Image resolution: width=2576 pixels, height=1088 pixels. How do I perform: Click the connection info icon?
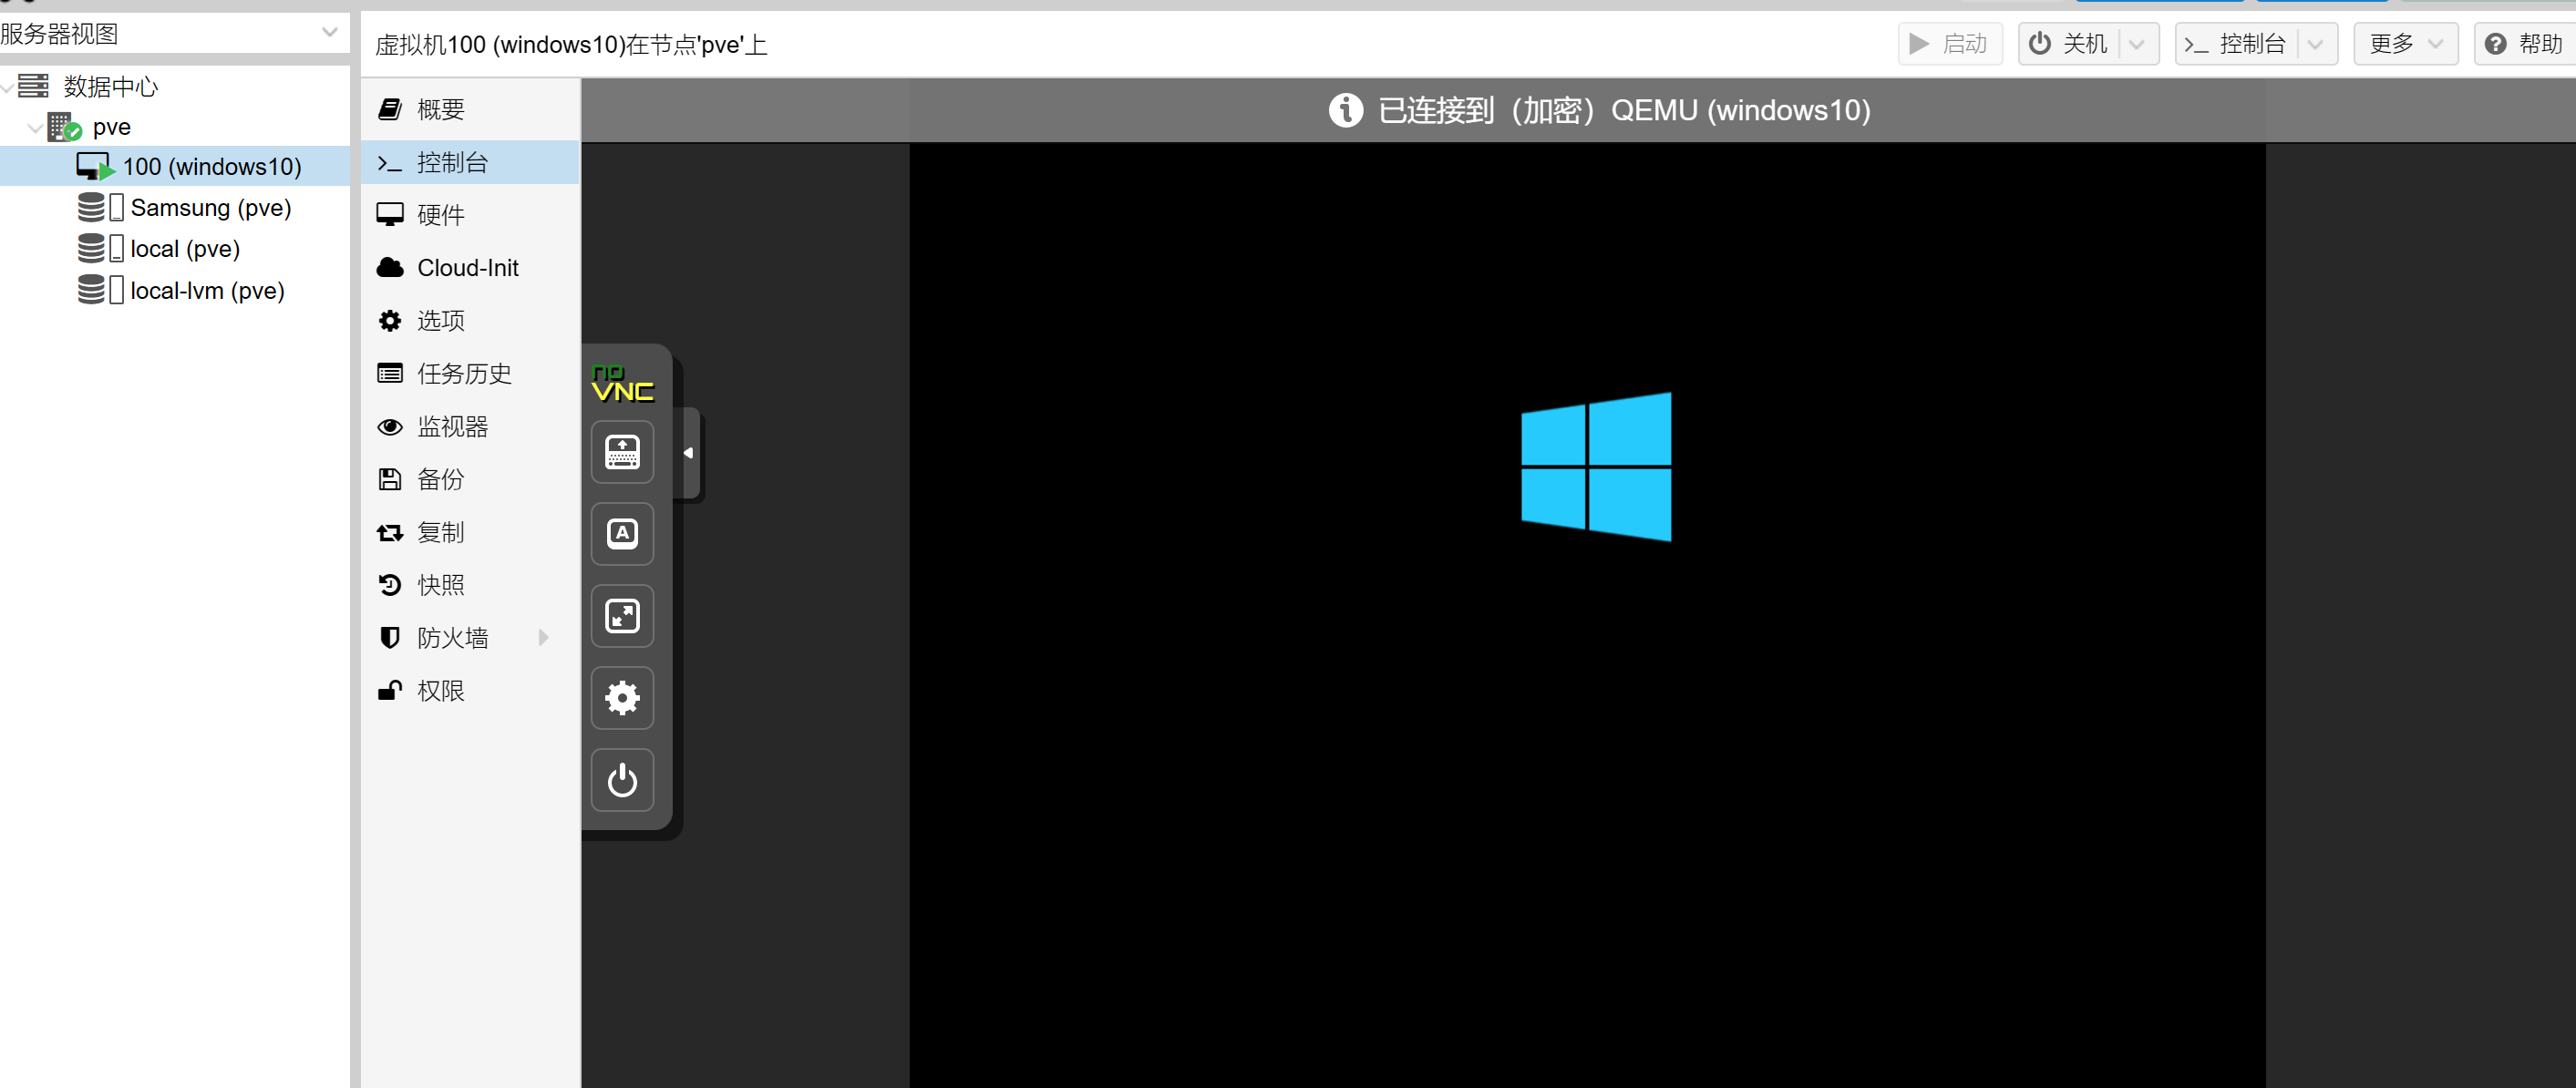[x=1345, y=110]
